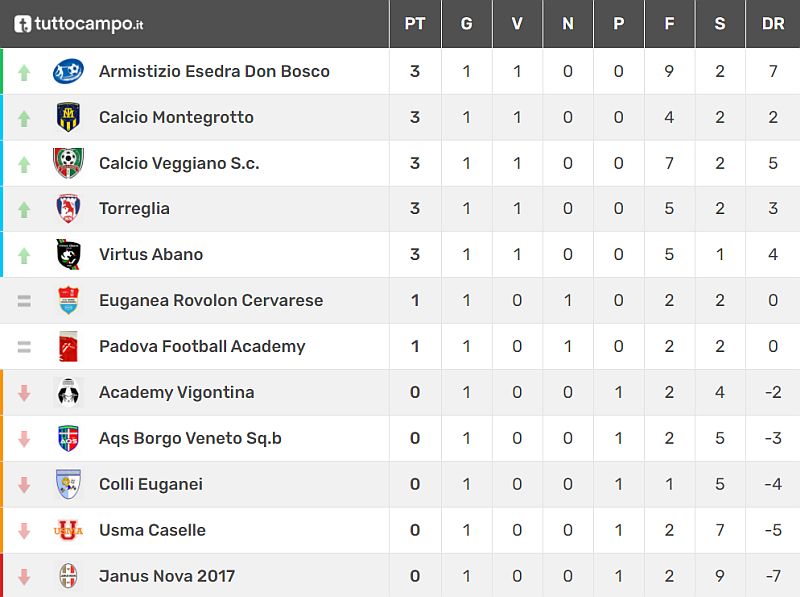This screenshot has height=597, width=800.
Task: Click the Usma Caselle team crest
Action: tap(68, 530)
